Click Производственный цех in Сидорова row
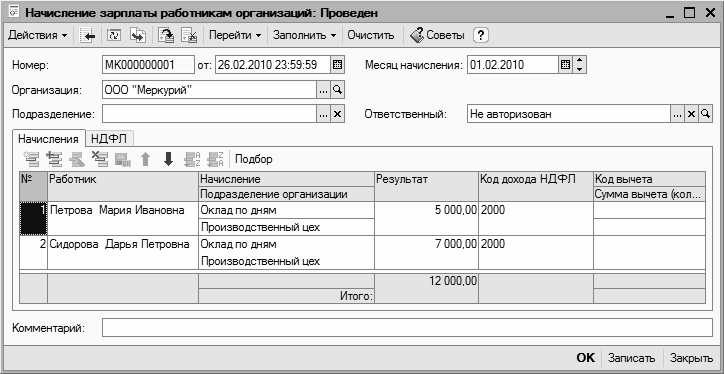724x374 pixels. pyautogui.click(x=286, y=261)
